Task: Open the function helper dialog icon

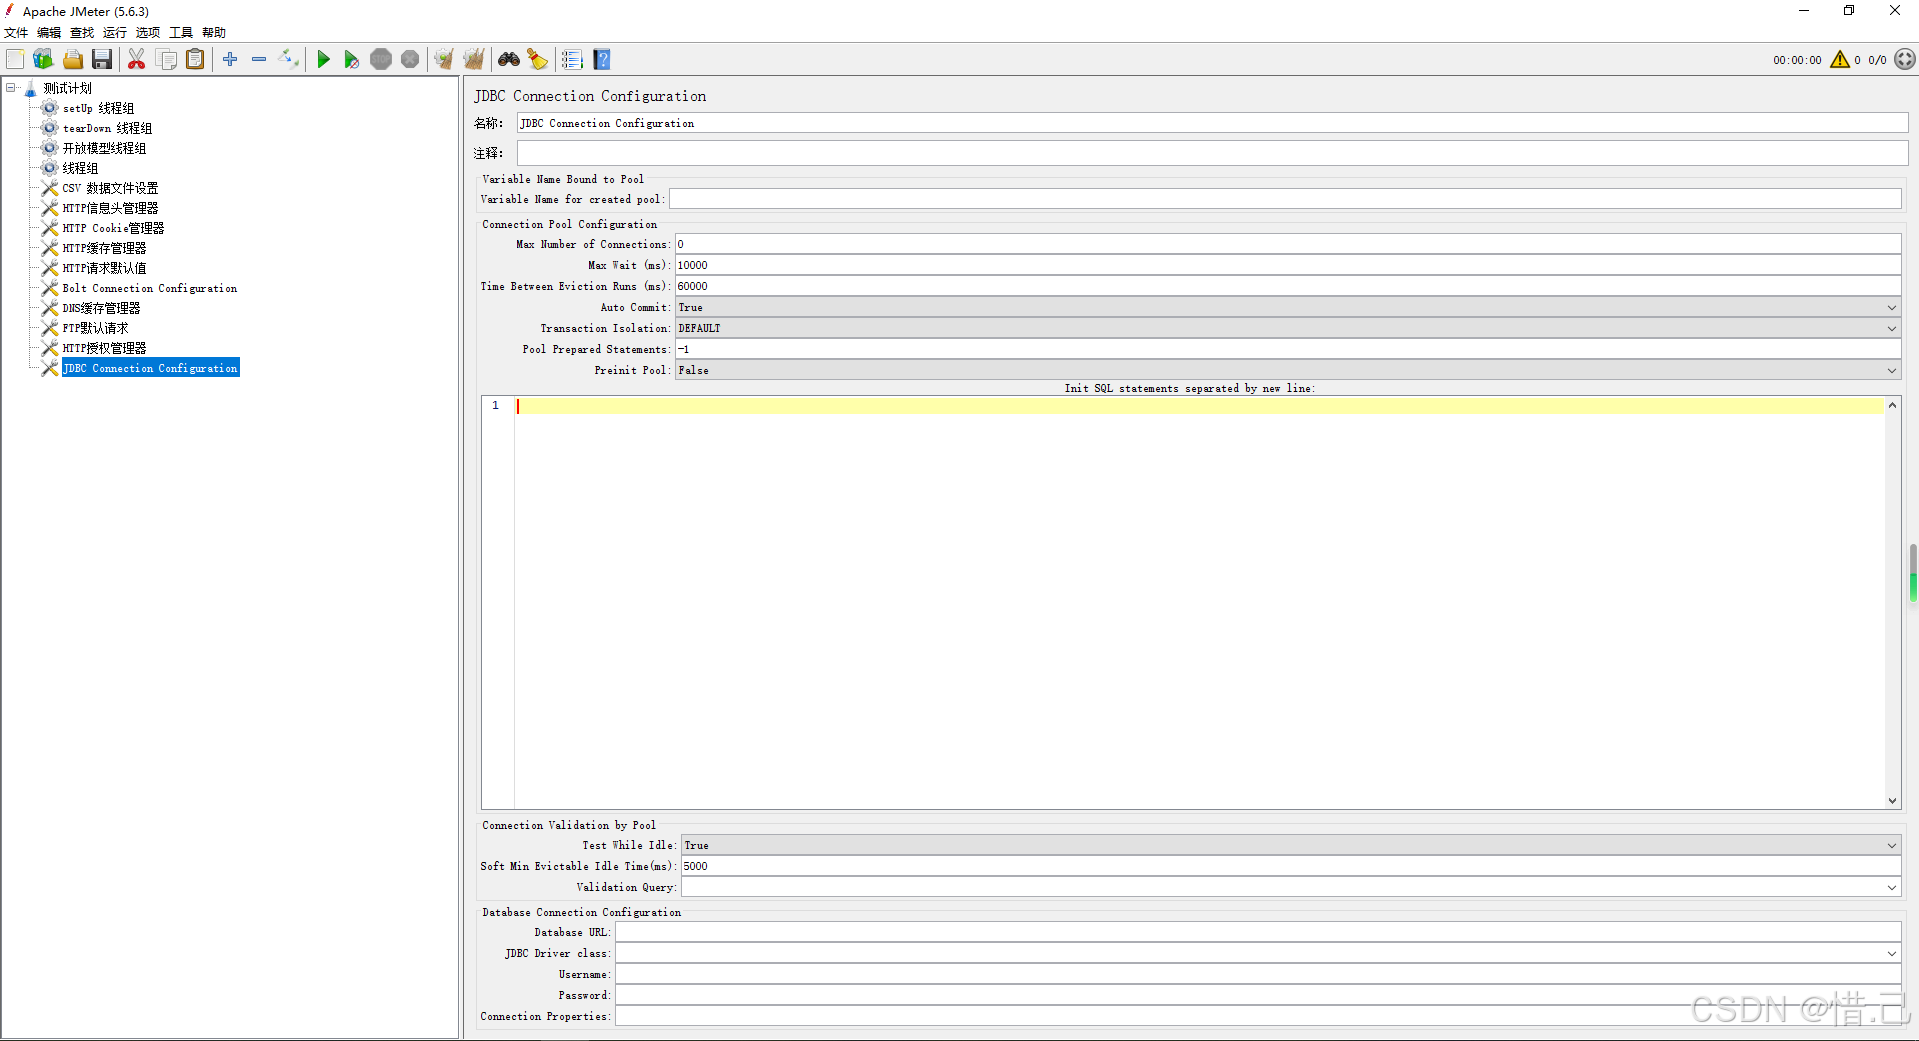Action: [x=572, y=60]
